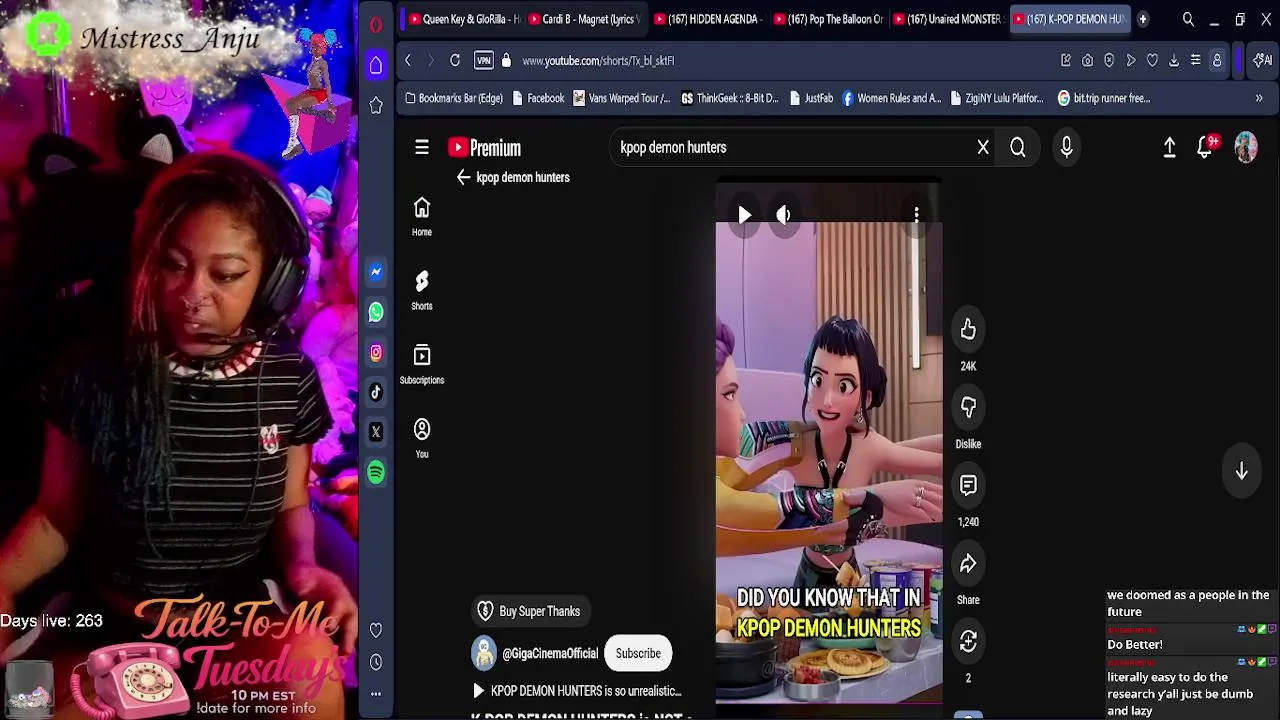Viewport: 1280px width, 720px height.
Task: Open the Home section in YouTube sidebar
Action: tap(422, 216)
